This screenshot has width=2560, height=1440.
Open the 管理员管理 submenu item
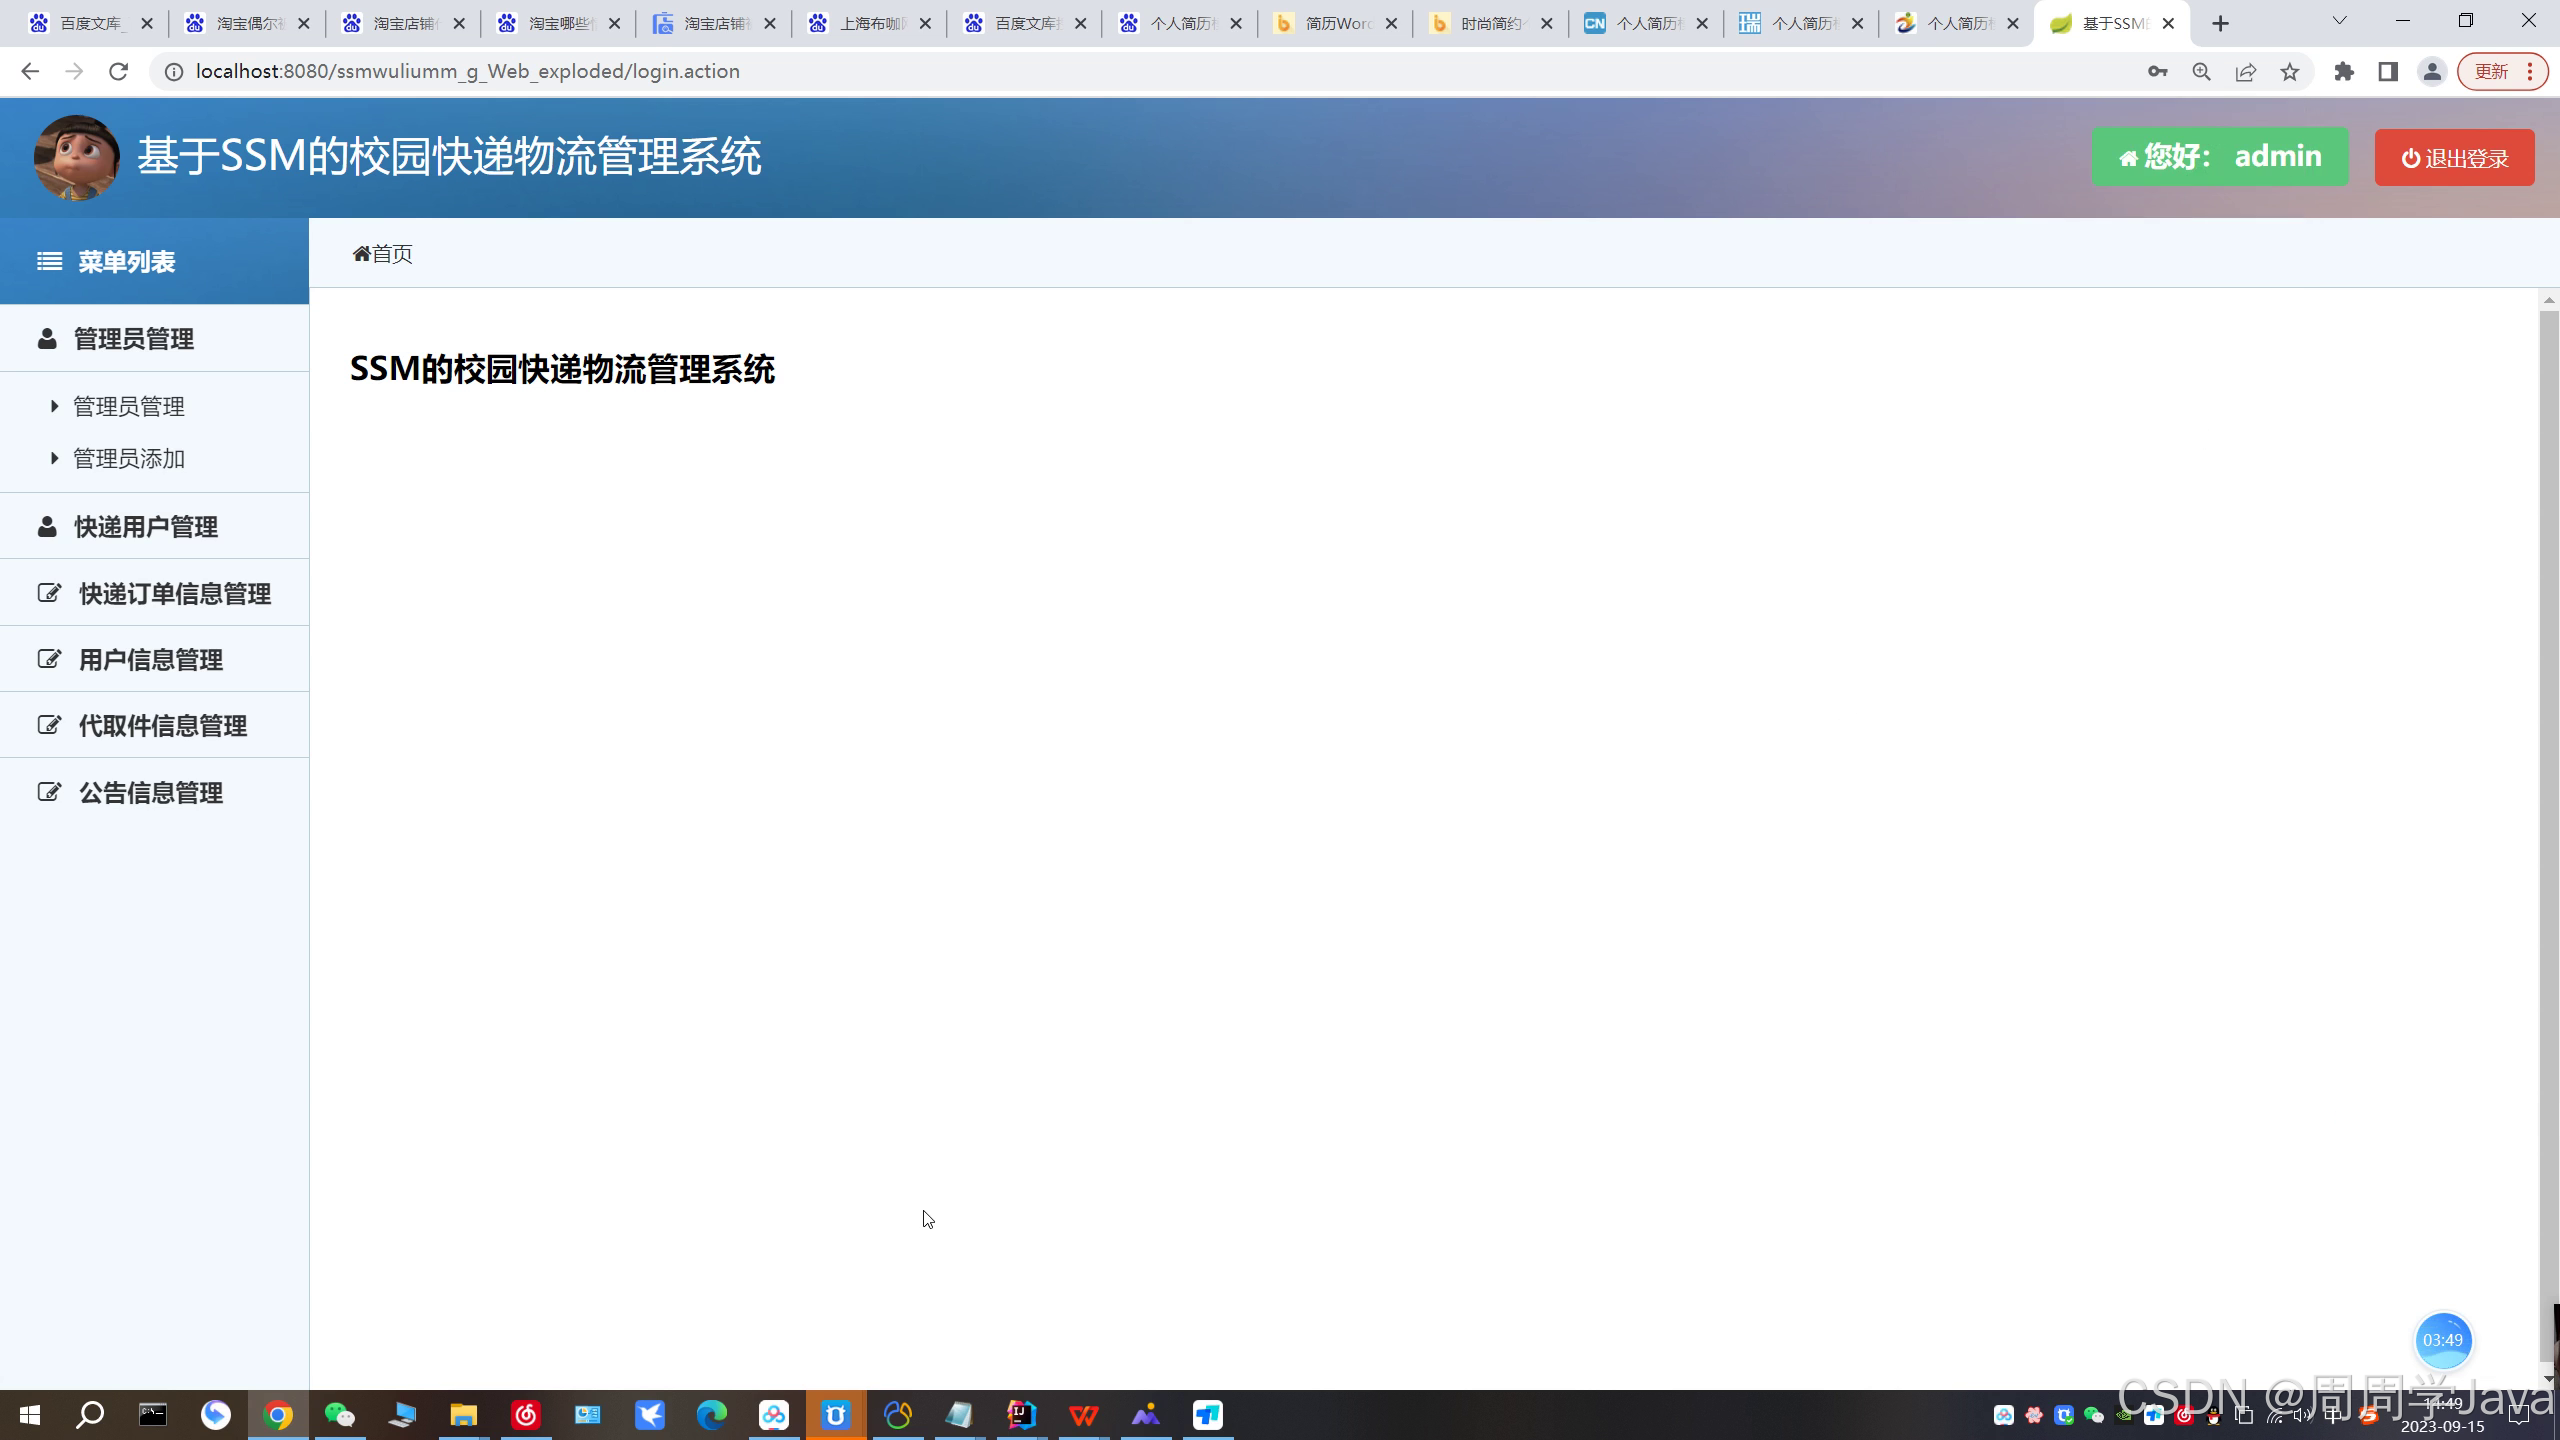129,407
